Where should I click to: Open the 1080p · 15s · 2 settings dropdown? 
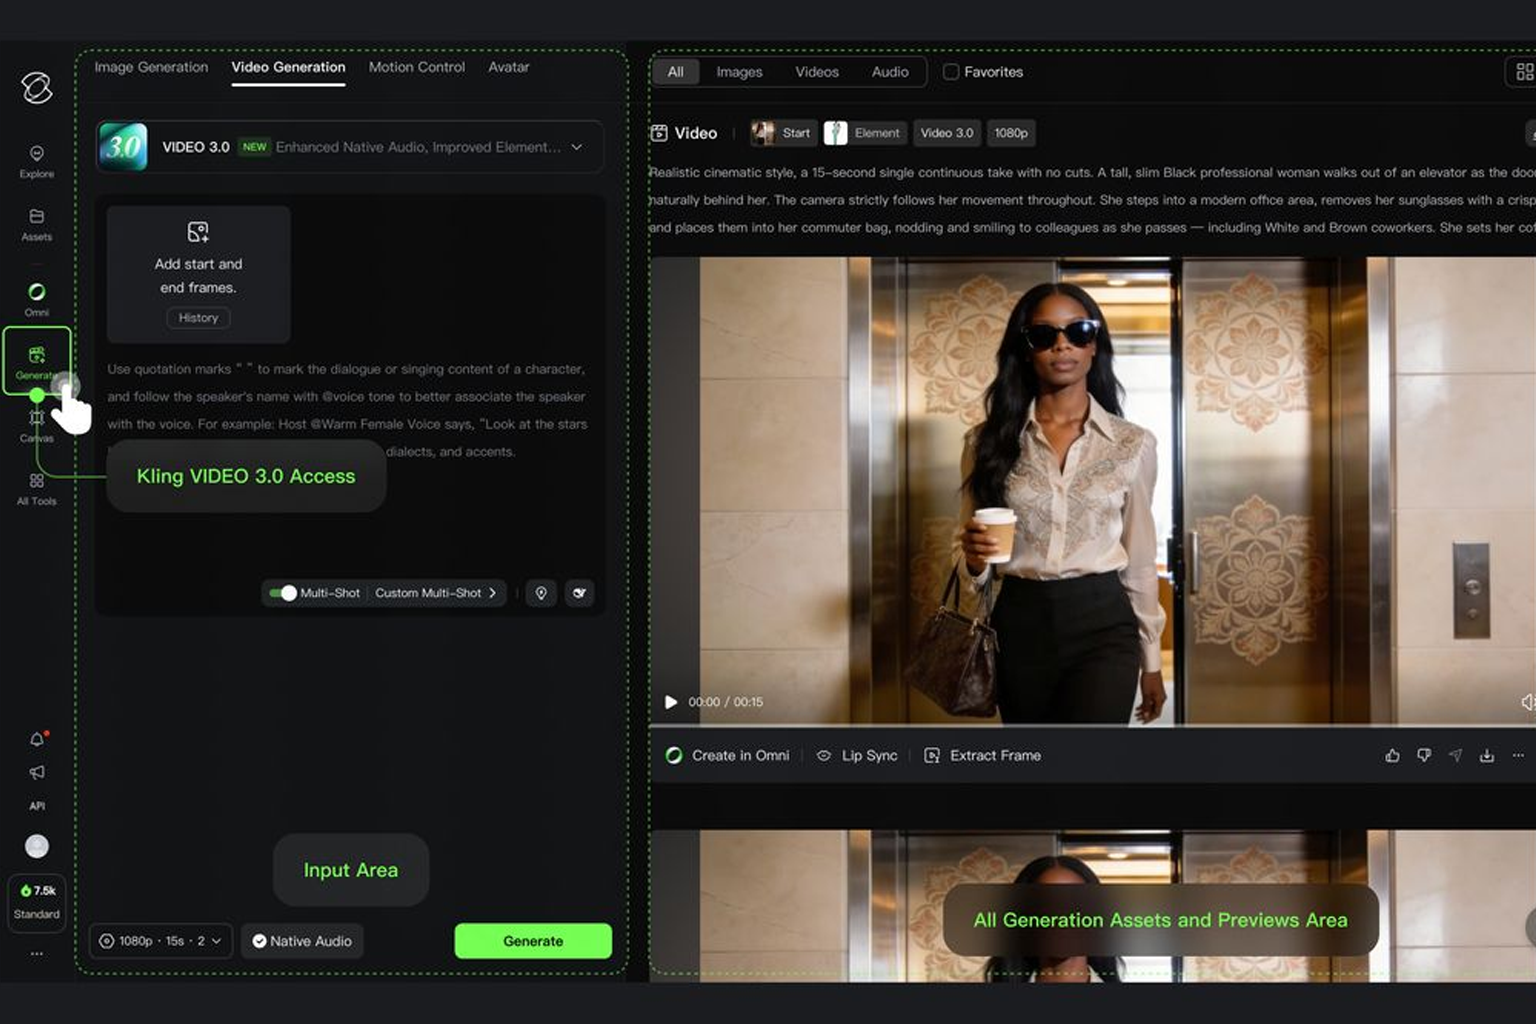click(x=161, y=941)
